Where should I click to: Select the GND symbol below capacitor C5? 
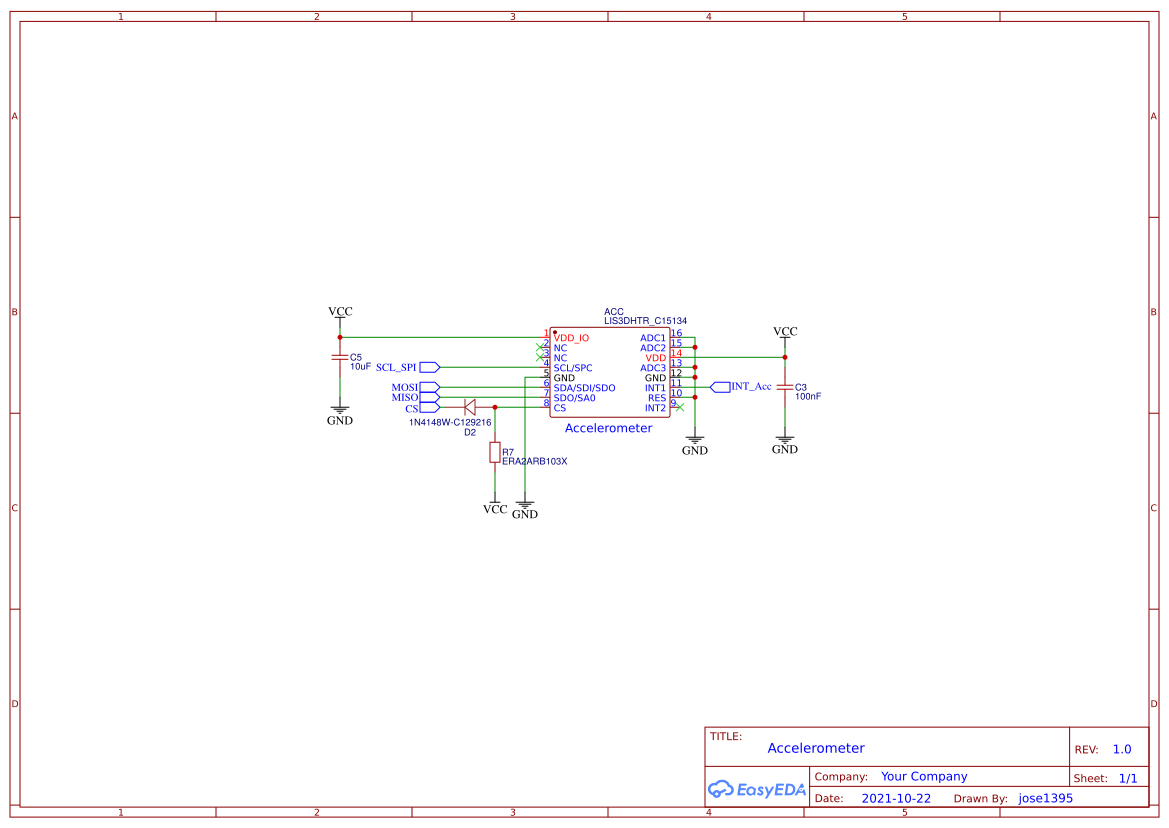click(339, 412)
